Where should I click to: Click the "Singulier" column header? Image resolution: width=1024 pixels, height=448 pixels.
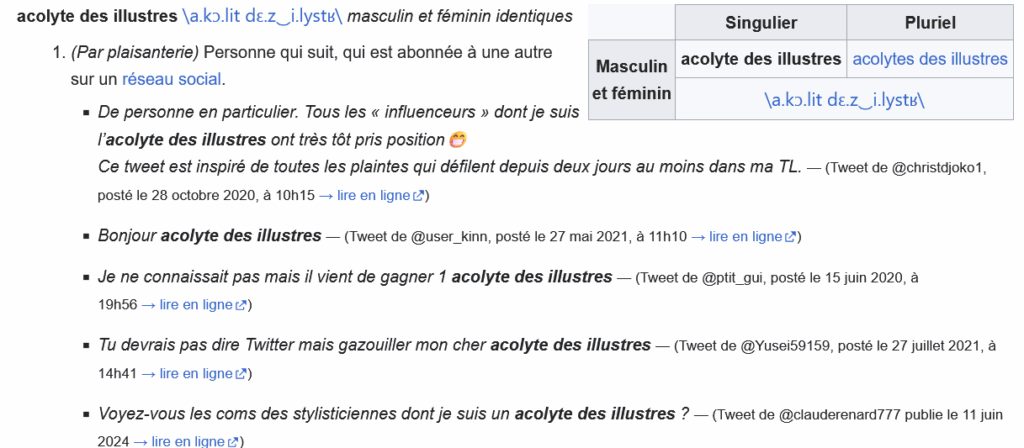(x=760, y=21)
